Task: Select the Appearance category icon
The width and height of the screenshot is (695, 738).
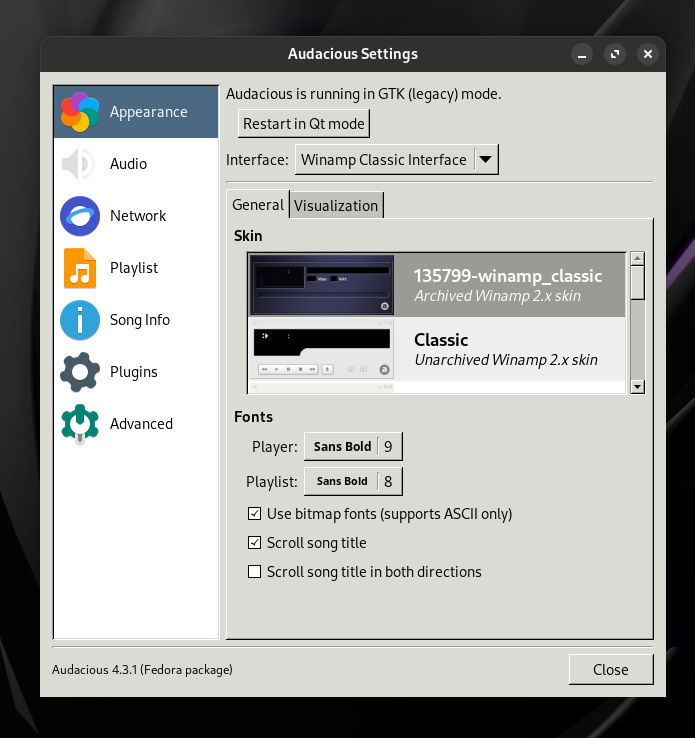Action: (x=80, y=112)
